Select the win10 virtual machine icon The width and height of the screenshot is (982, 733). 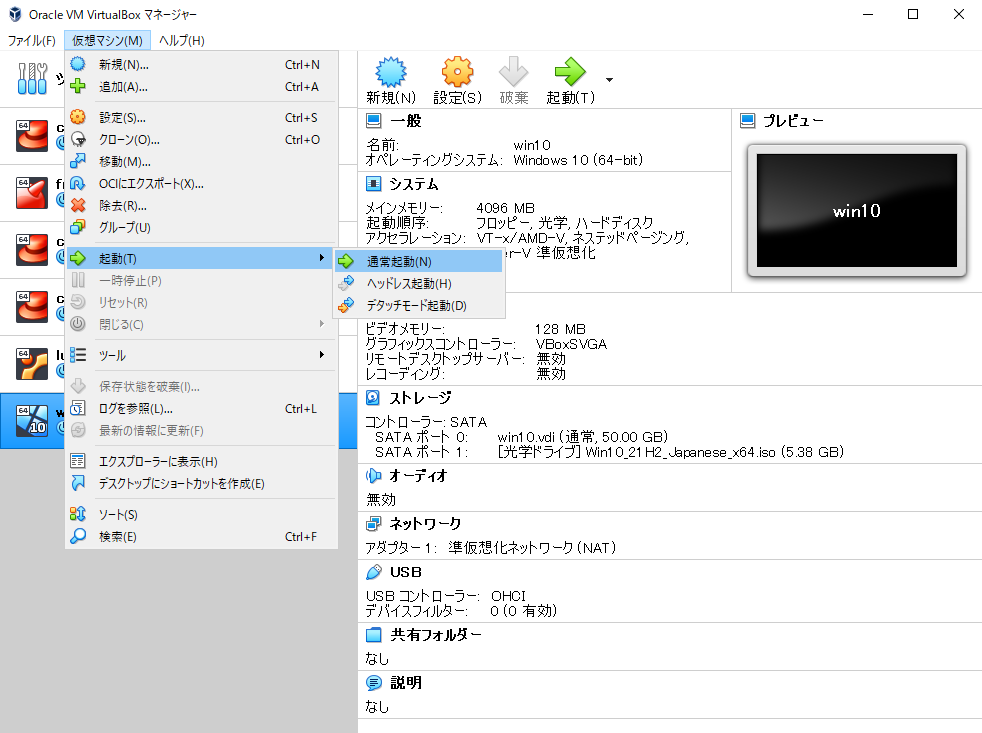pos(30,420)
